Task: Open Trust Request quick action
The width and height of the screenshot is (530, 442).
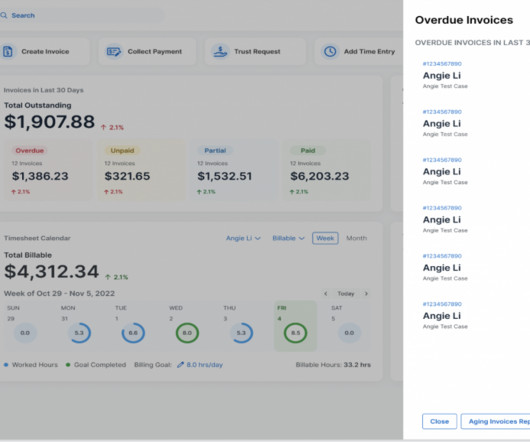Action: [255, 52]
